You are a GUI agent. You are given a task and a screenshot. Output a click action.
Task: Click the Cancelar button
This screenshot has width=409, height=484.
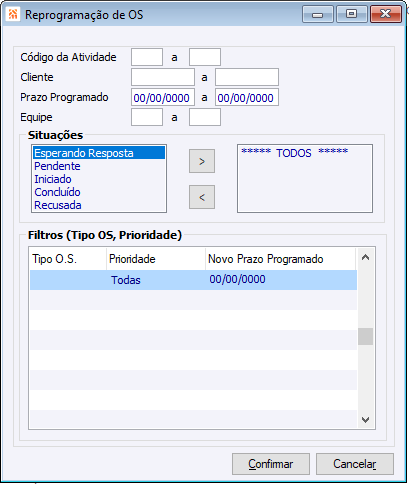coord(355,464)
